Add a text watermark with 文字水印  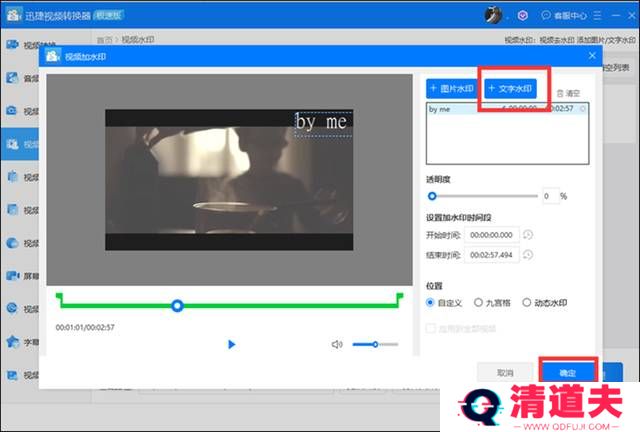pyautogui.click(x=511, y=88)
